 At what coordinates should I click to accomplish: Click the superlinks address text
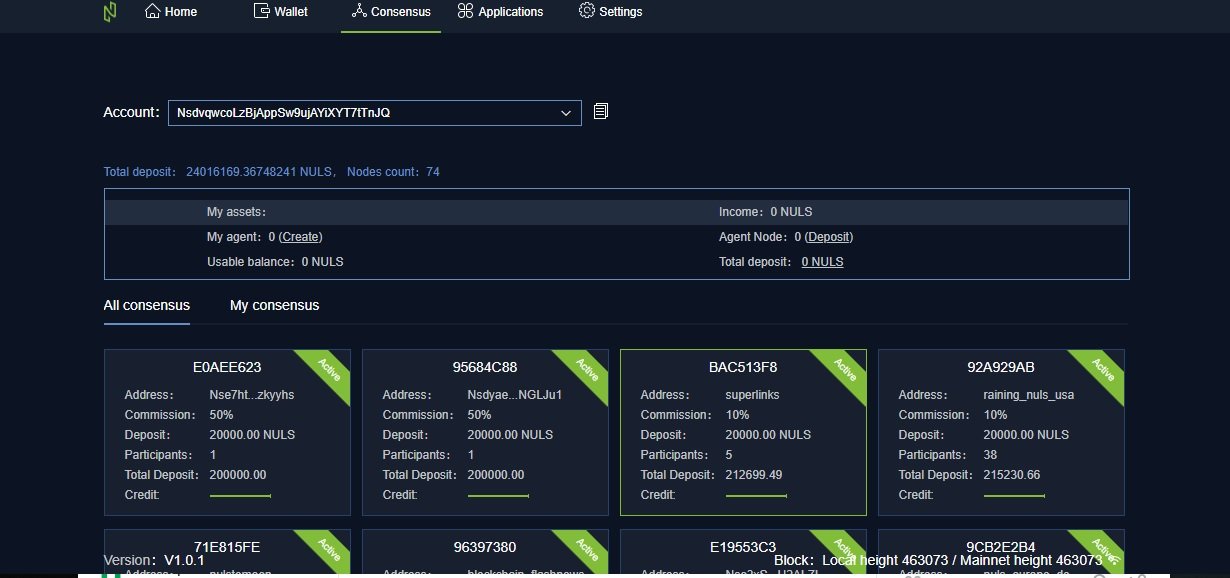752,395
